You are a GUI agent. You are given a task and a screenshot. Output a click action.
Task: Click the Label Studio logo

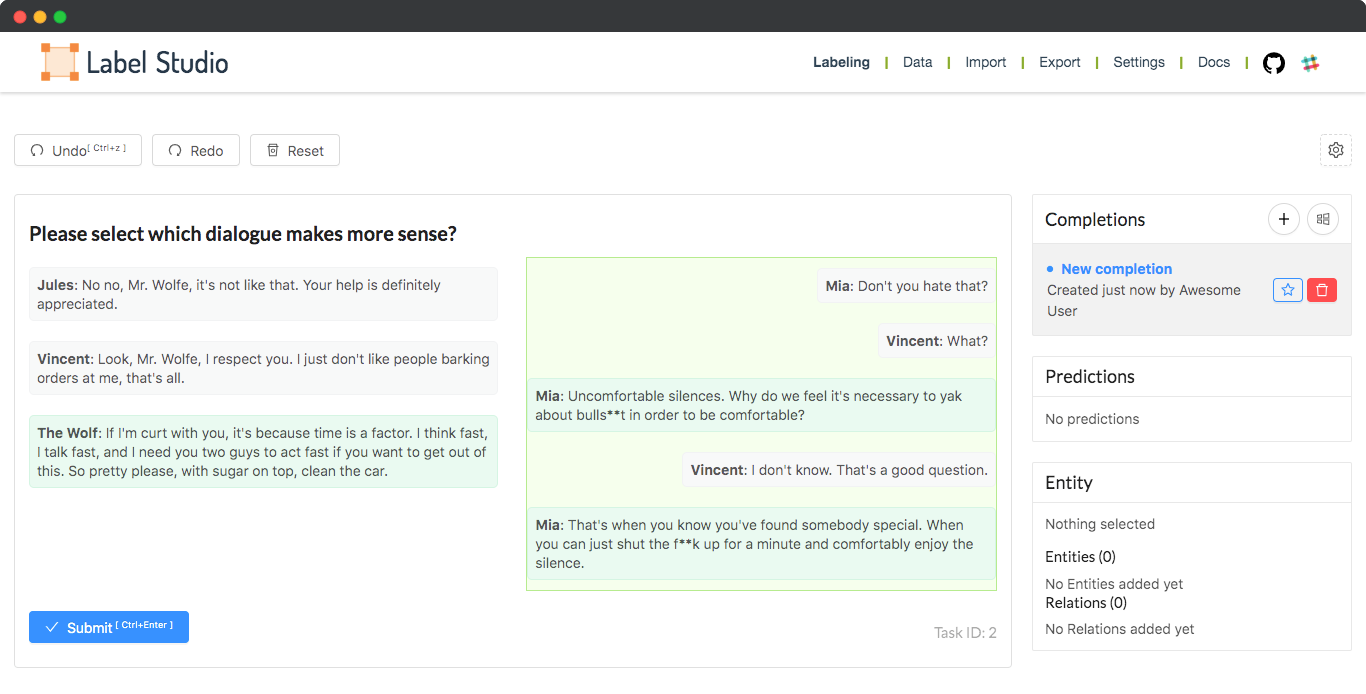[135, 62]
